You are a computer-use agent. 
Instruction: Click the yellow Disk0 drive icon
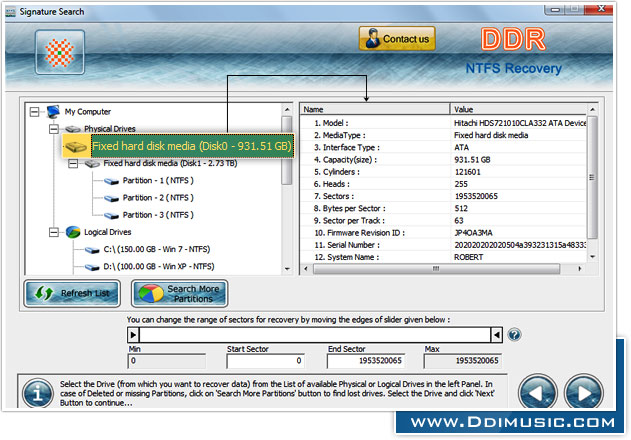coord(76,146)
